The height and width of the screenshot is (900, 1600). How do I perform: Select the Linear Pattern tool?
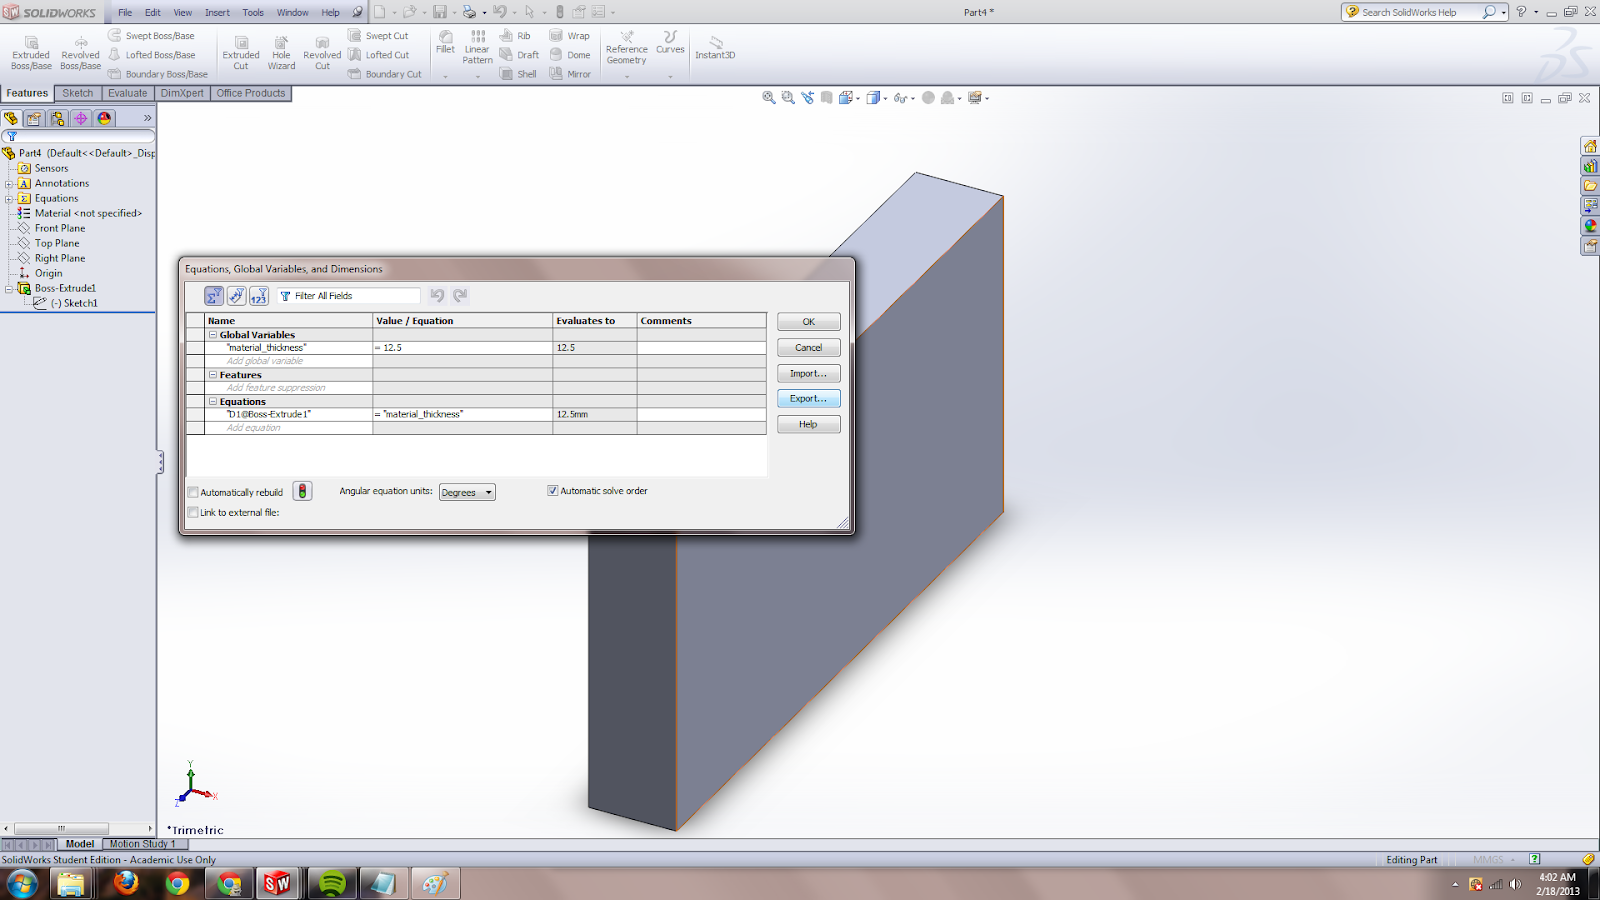tap(477, 47)
